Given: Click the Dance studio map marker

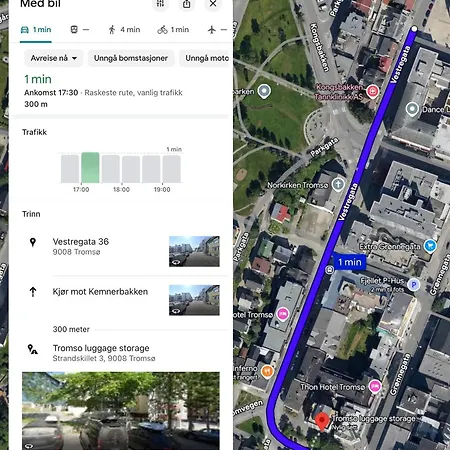Looking at the screenshot, I should [412, 109].
